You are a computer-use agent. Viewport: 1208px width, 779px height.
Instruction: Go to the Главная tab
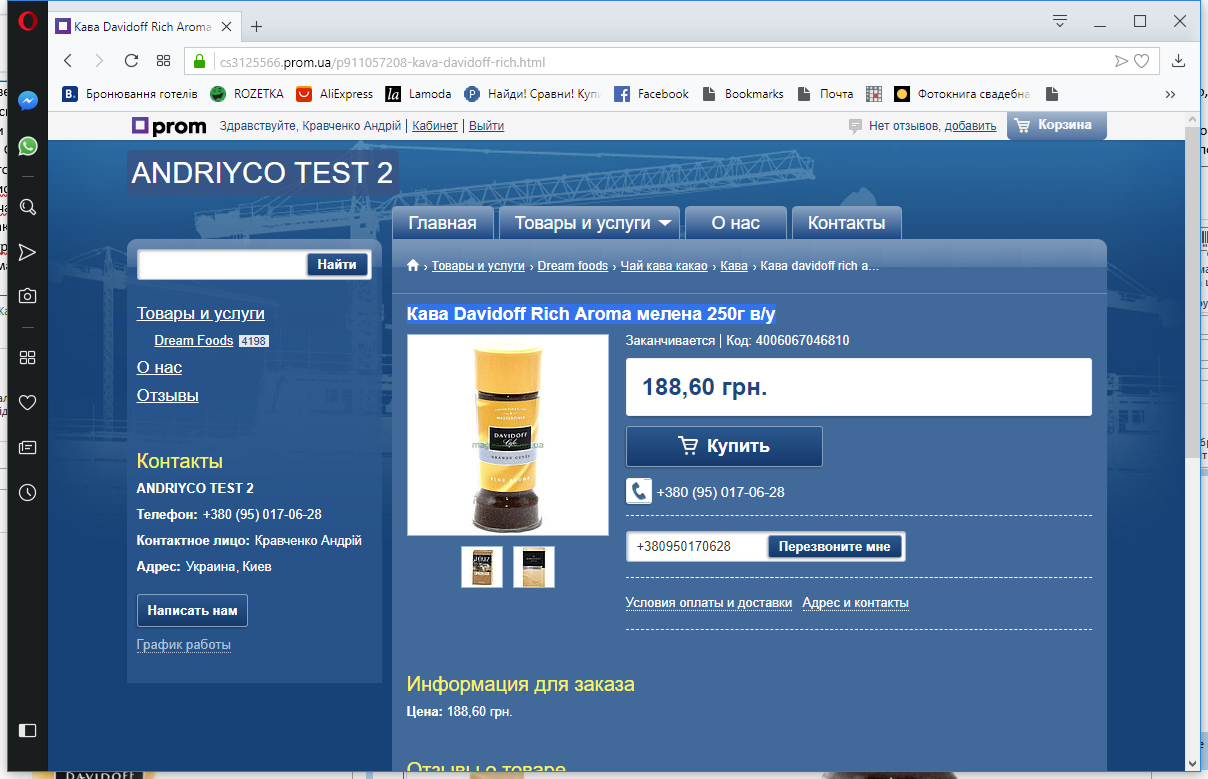point(442,223)
